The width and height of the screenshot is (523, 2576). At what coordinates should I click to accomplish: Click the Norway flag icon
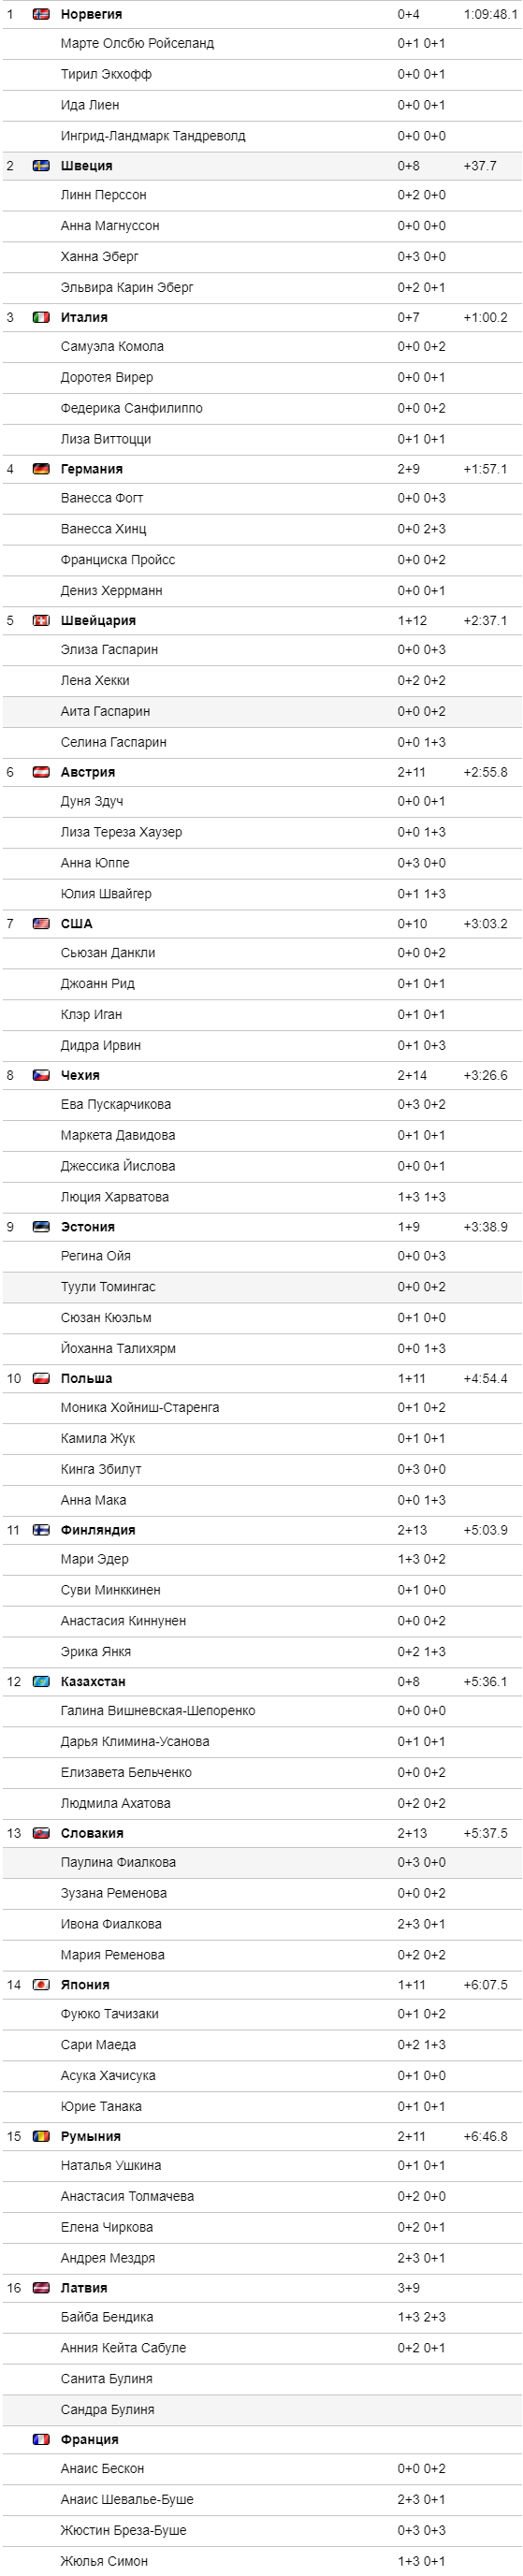pyautogui.click(x=41, y=14)
